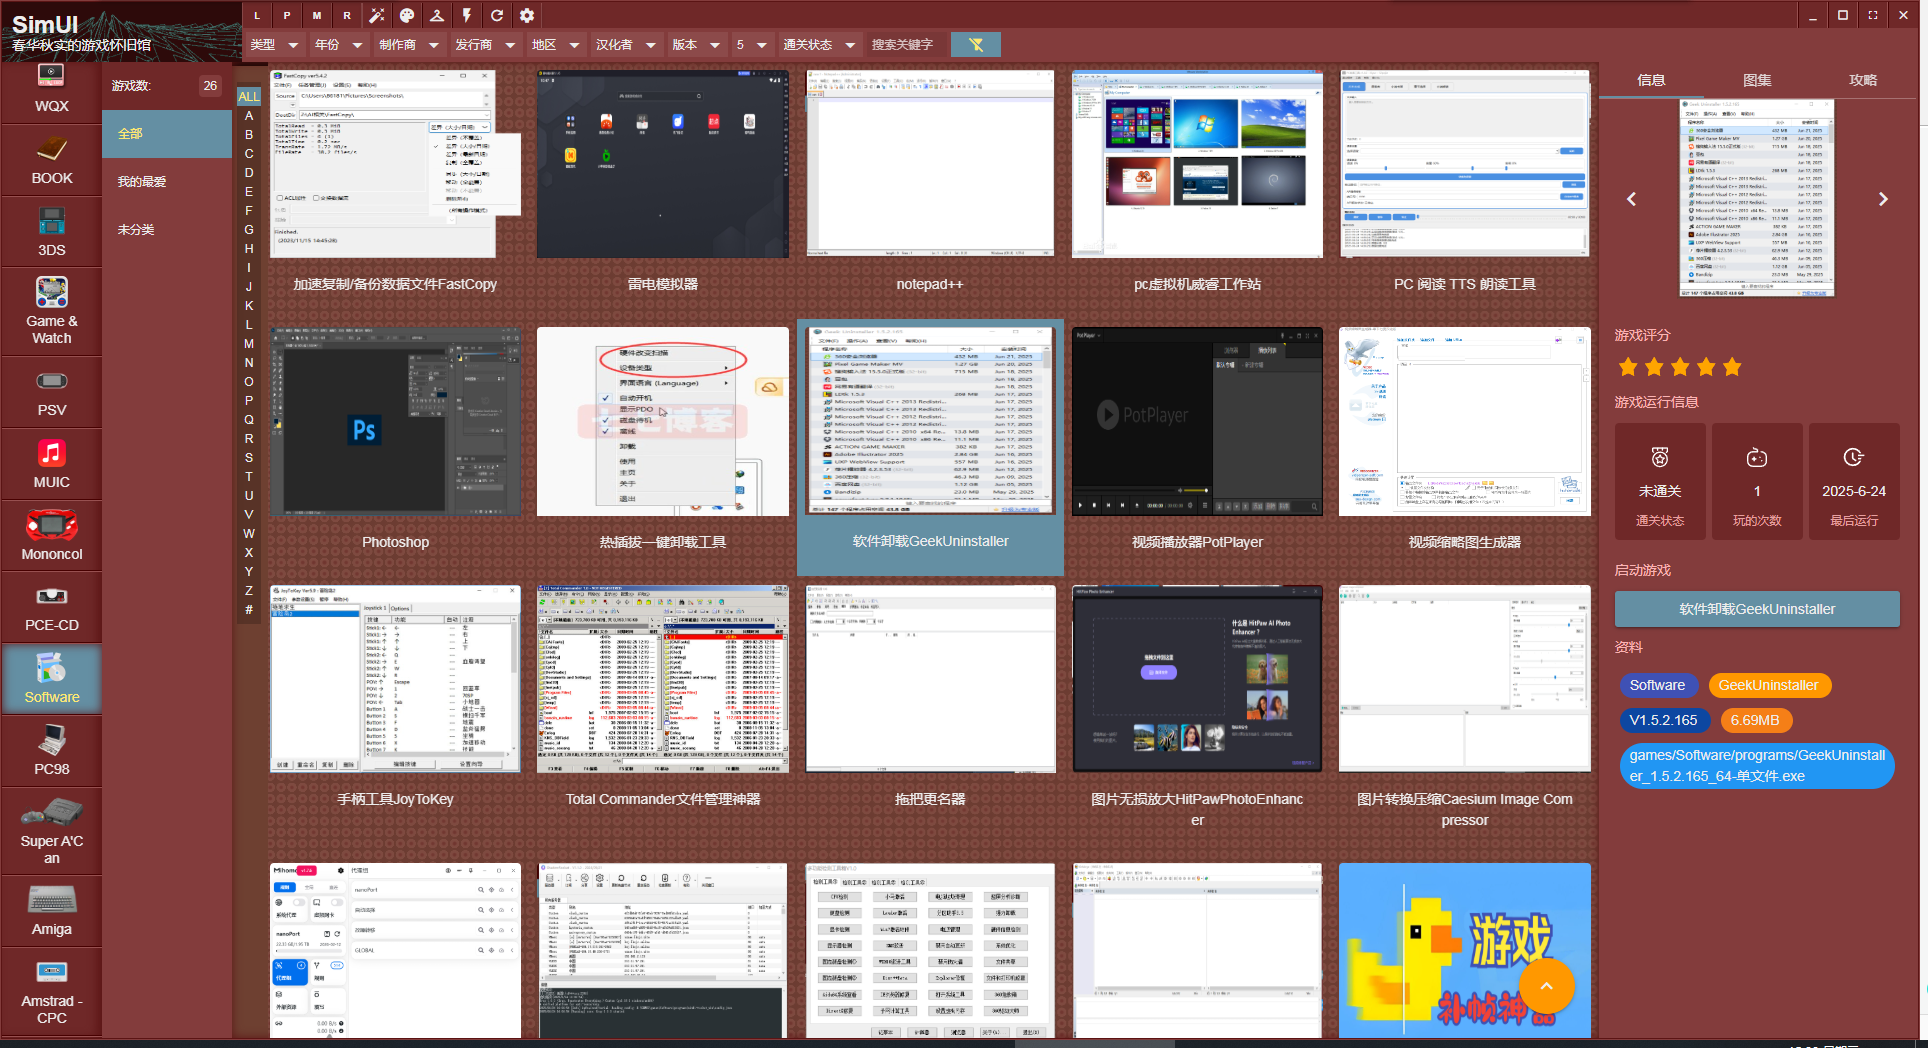Screen dimensions: 1928x1048
Task: Select the Game & Watch platform
Action: [51, 311]
